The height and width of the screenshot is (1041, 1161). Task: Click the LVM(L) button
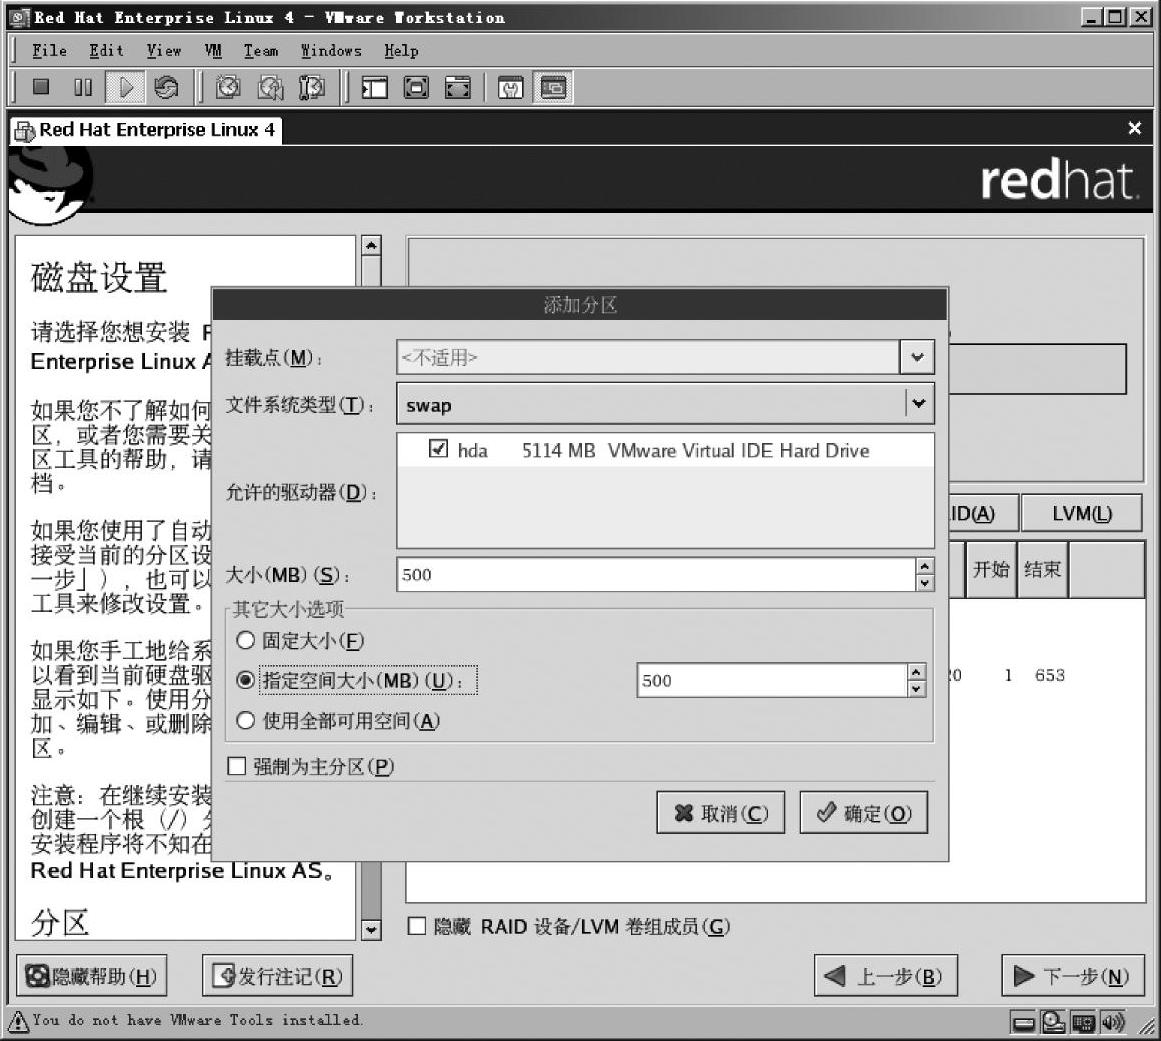tap(1081, 513)
